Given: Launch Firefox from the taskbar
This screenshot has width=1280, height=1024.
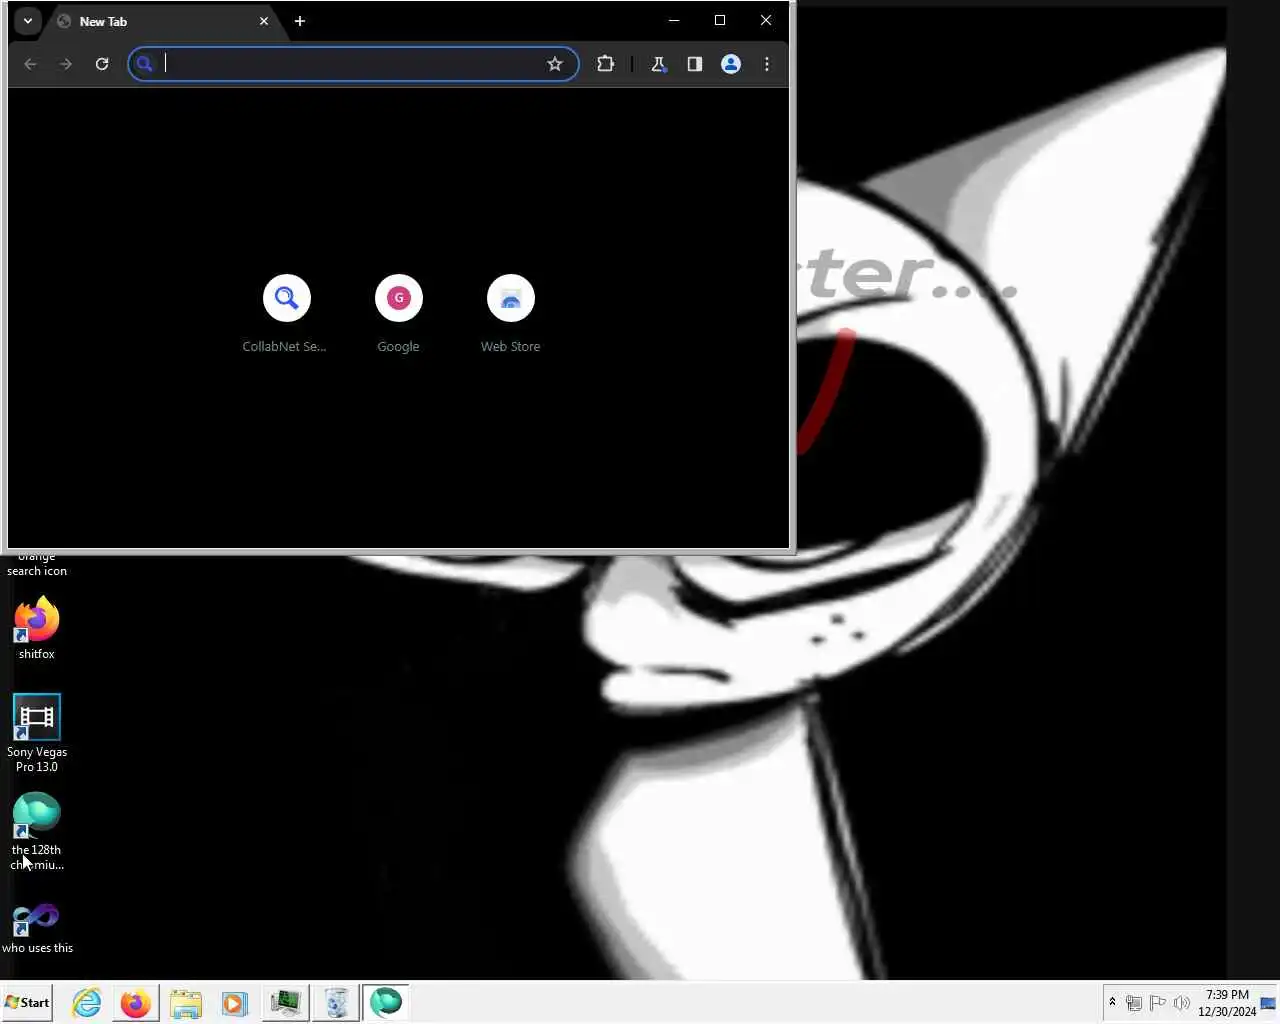Looking at the screenshot, I should pyautogui.click(x=135, y=1002).
